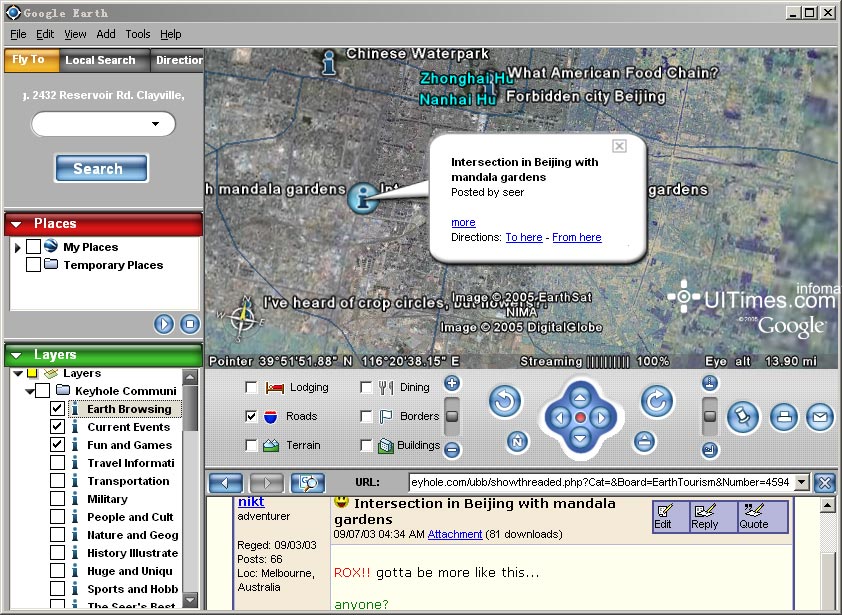Click the more link in balloon
Viewport: 842px width, 615px height.
[463, 222]
